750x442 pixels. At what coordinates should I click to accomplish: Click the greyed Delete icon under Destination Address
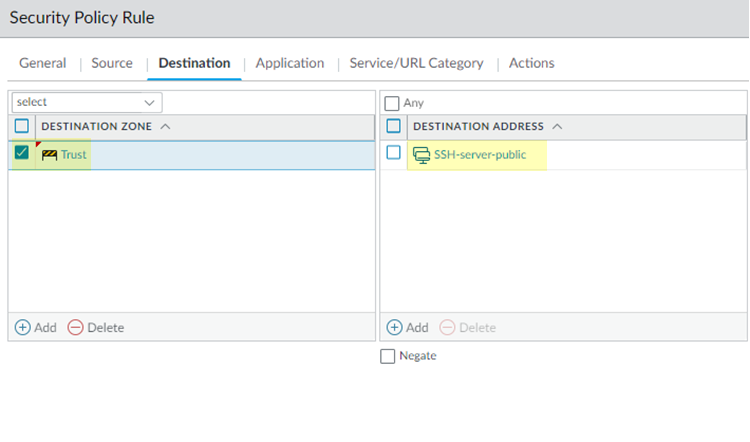coord(447,327)
